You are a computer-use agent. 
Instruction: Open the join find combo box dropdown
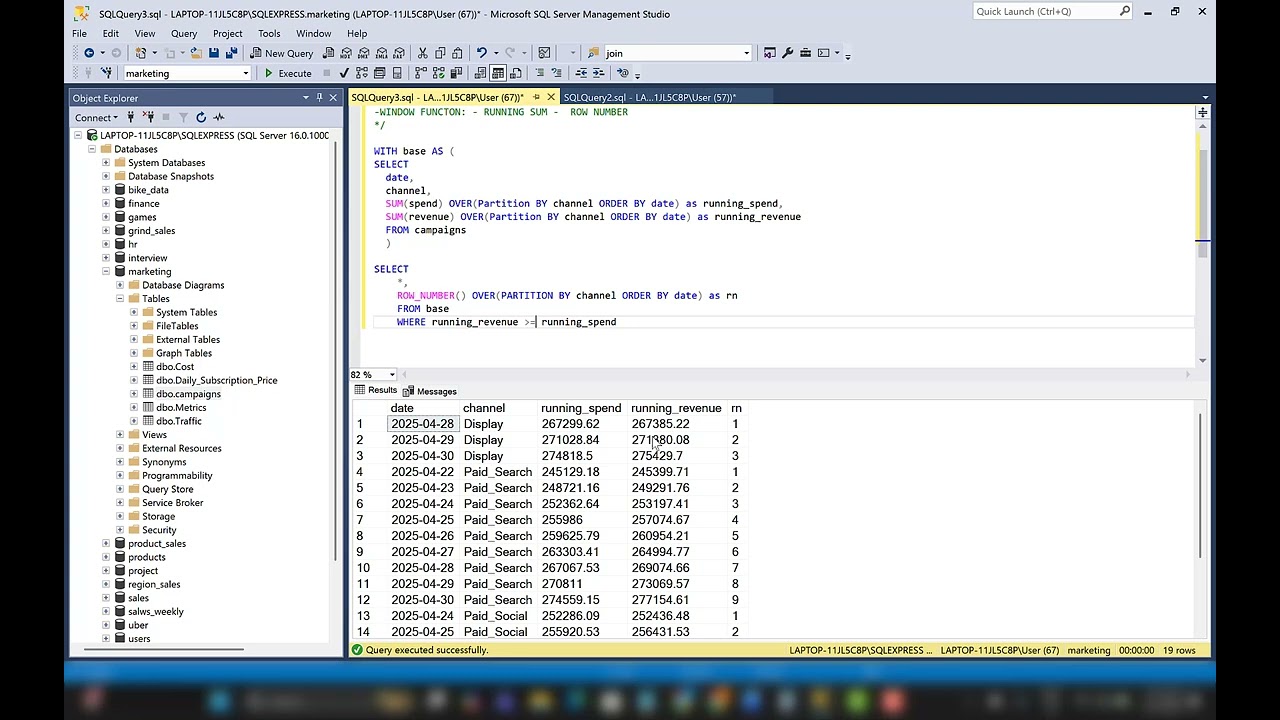tap(746, 53)
